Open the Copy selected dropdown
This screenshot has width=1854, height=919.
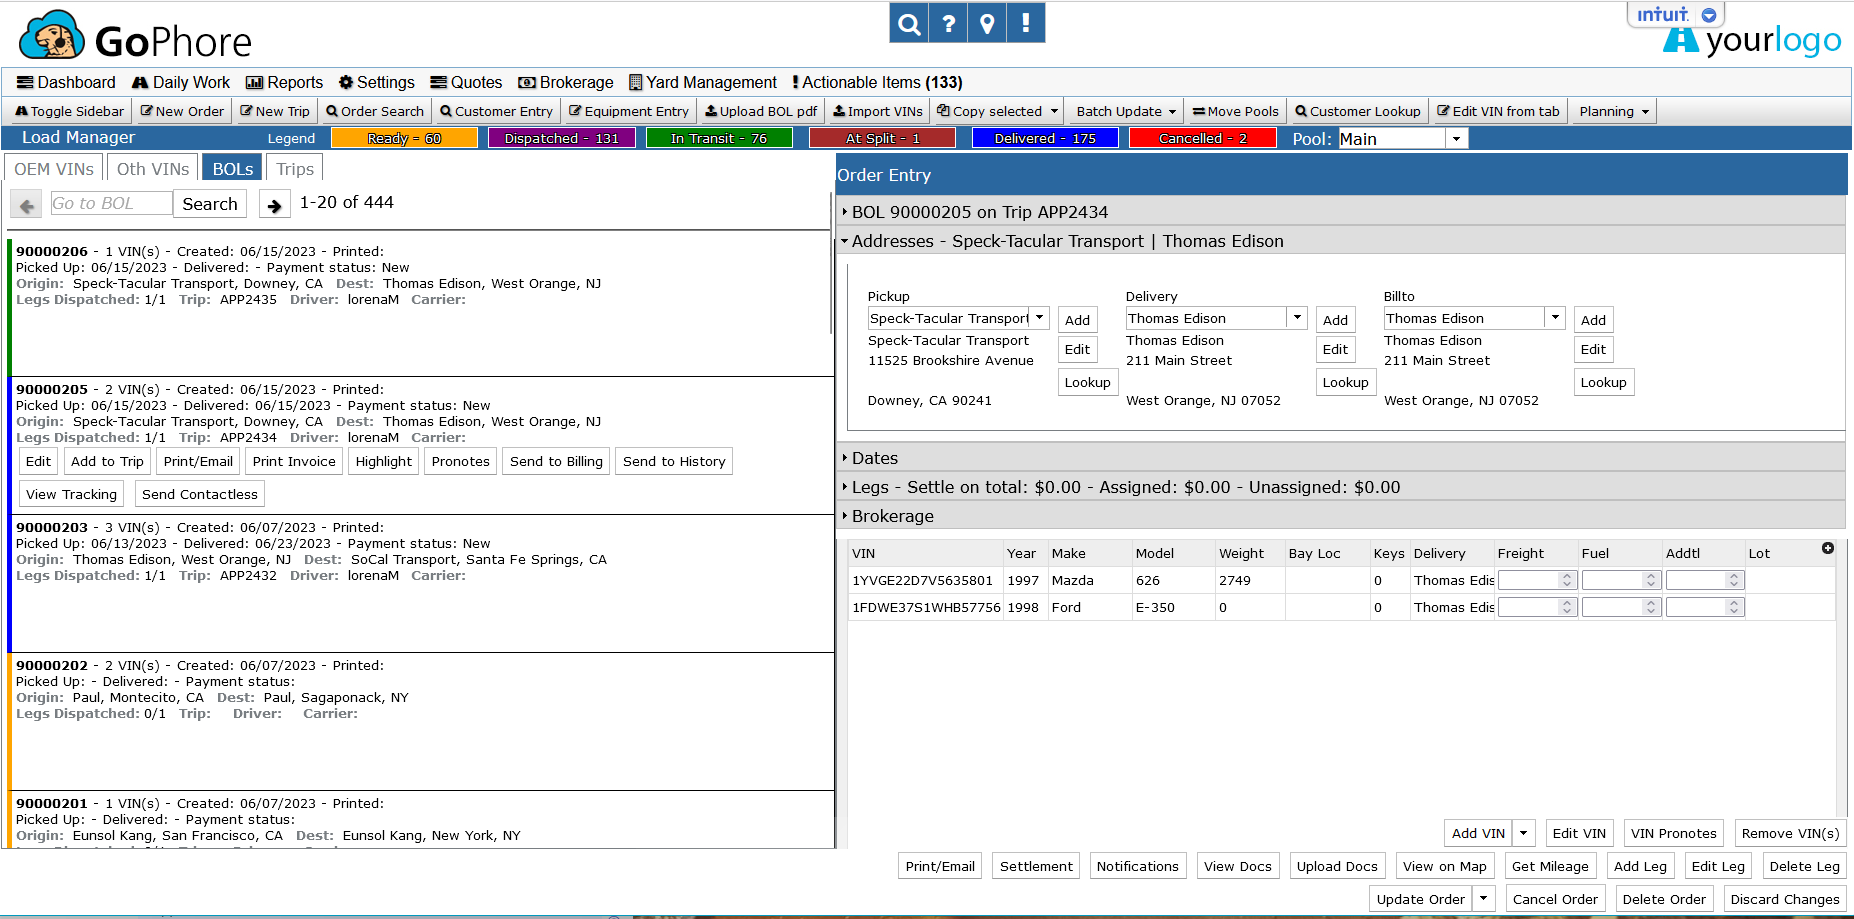(997, 111)
